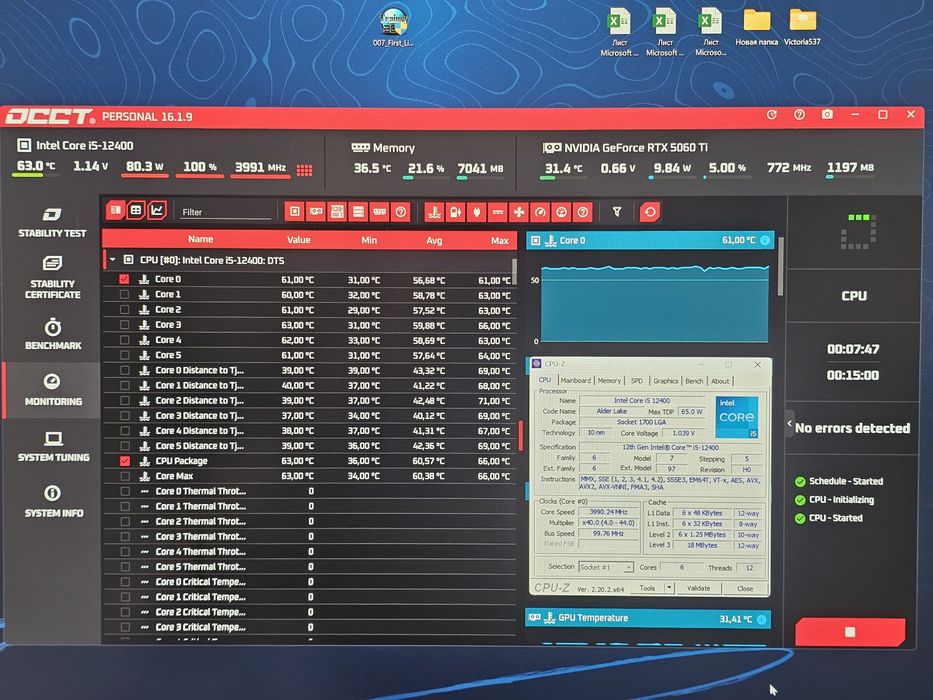The height and width of the screenshot is (700, 933).
Task: Open the System Info section
Action: (x=54, y=502)
